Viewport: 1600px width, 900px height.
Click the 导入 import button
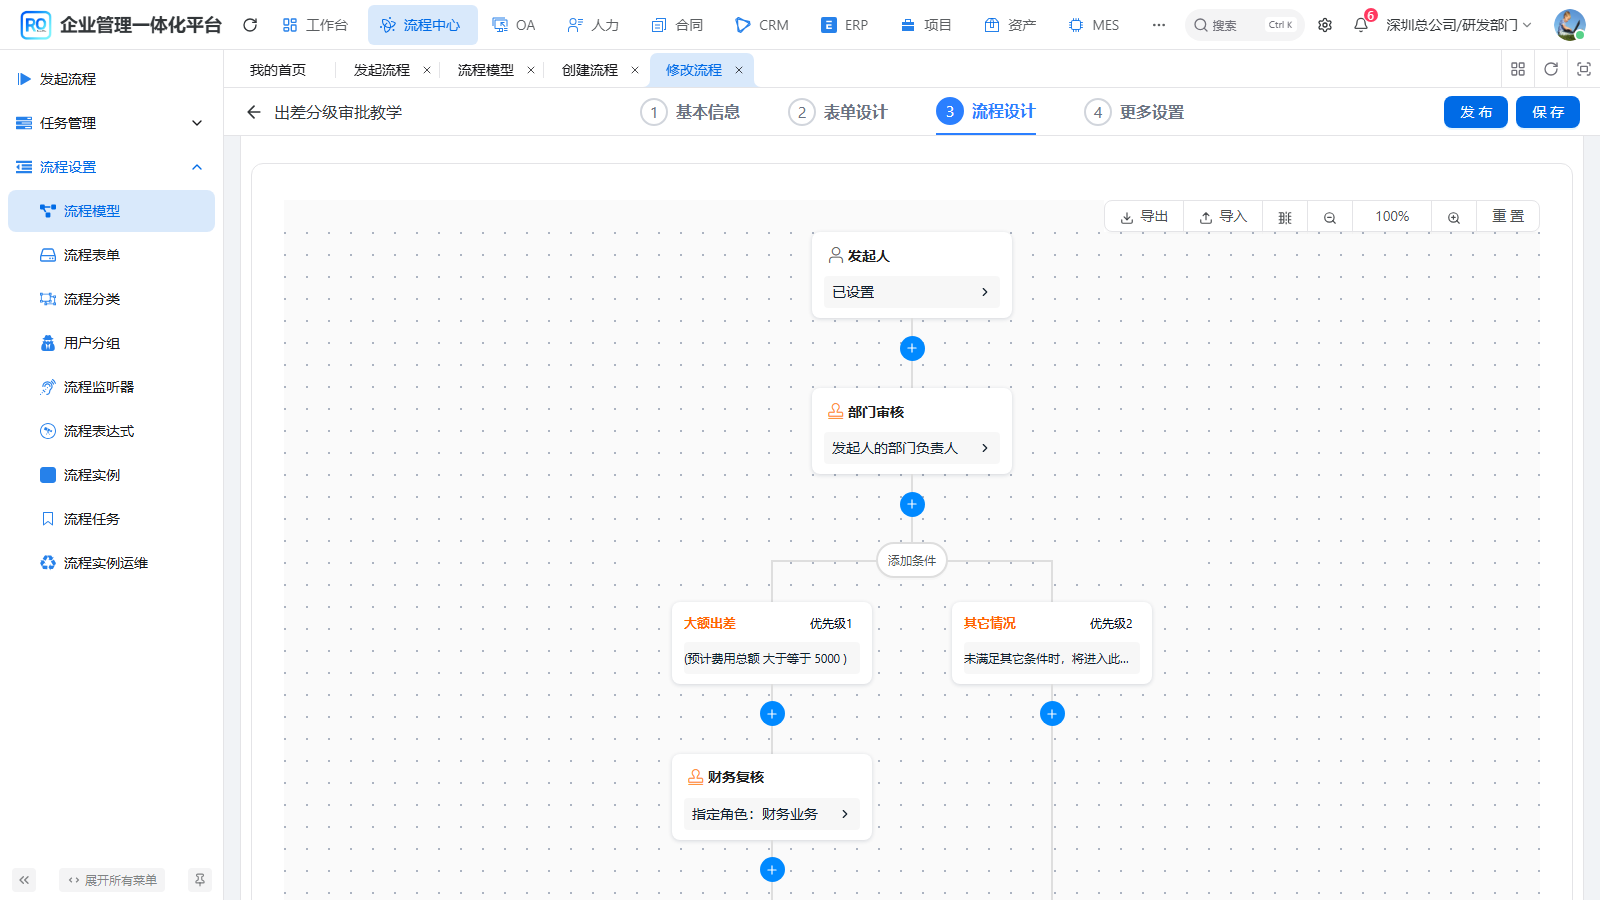point(1223,217)
